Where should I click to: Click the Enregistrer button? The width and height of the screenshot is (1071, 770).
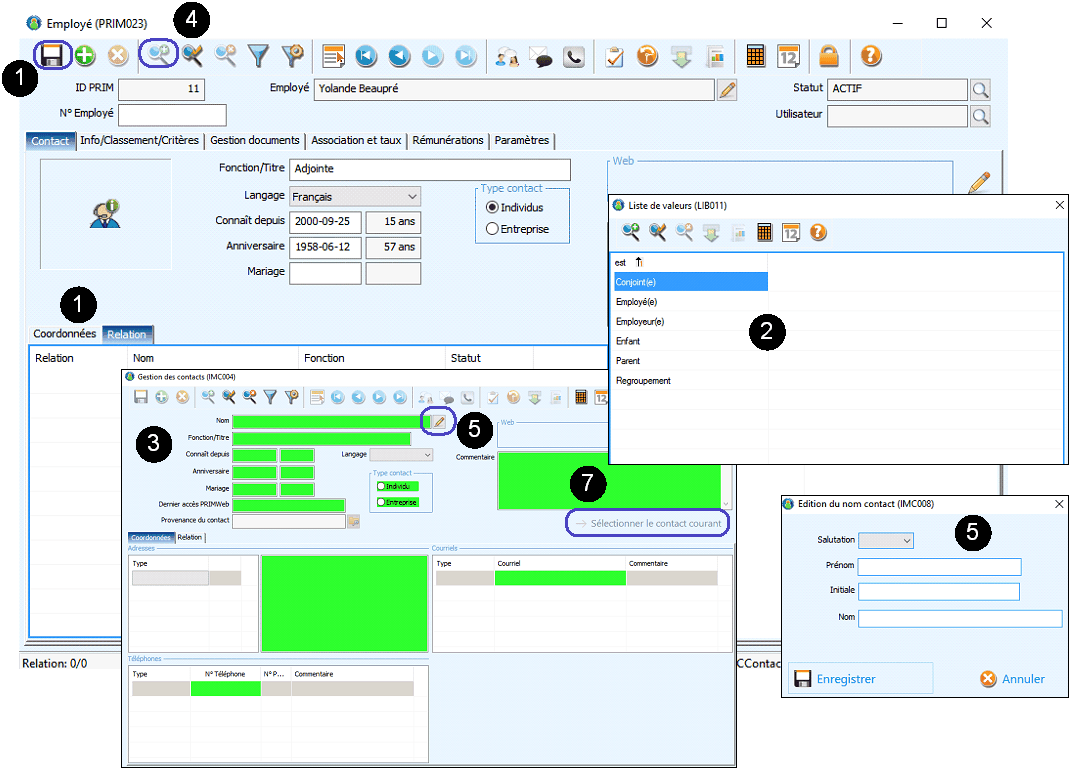(x=860, y=679)
